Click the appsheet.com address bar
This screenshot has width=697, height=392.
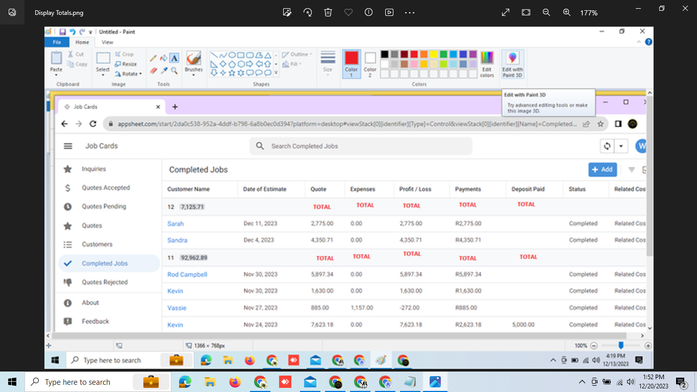click(347, 124)
